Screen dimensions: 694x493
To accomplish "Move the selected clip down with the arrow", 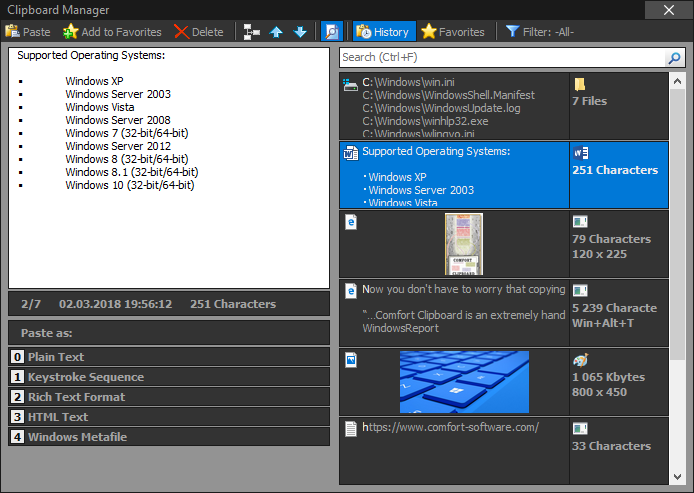I will pyautogui.click(x=300, y=32).
